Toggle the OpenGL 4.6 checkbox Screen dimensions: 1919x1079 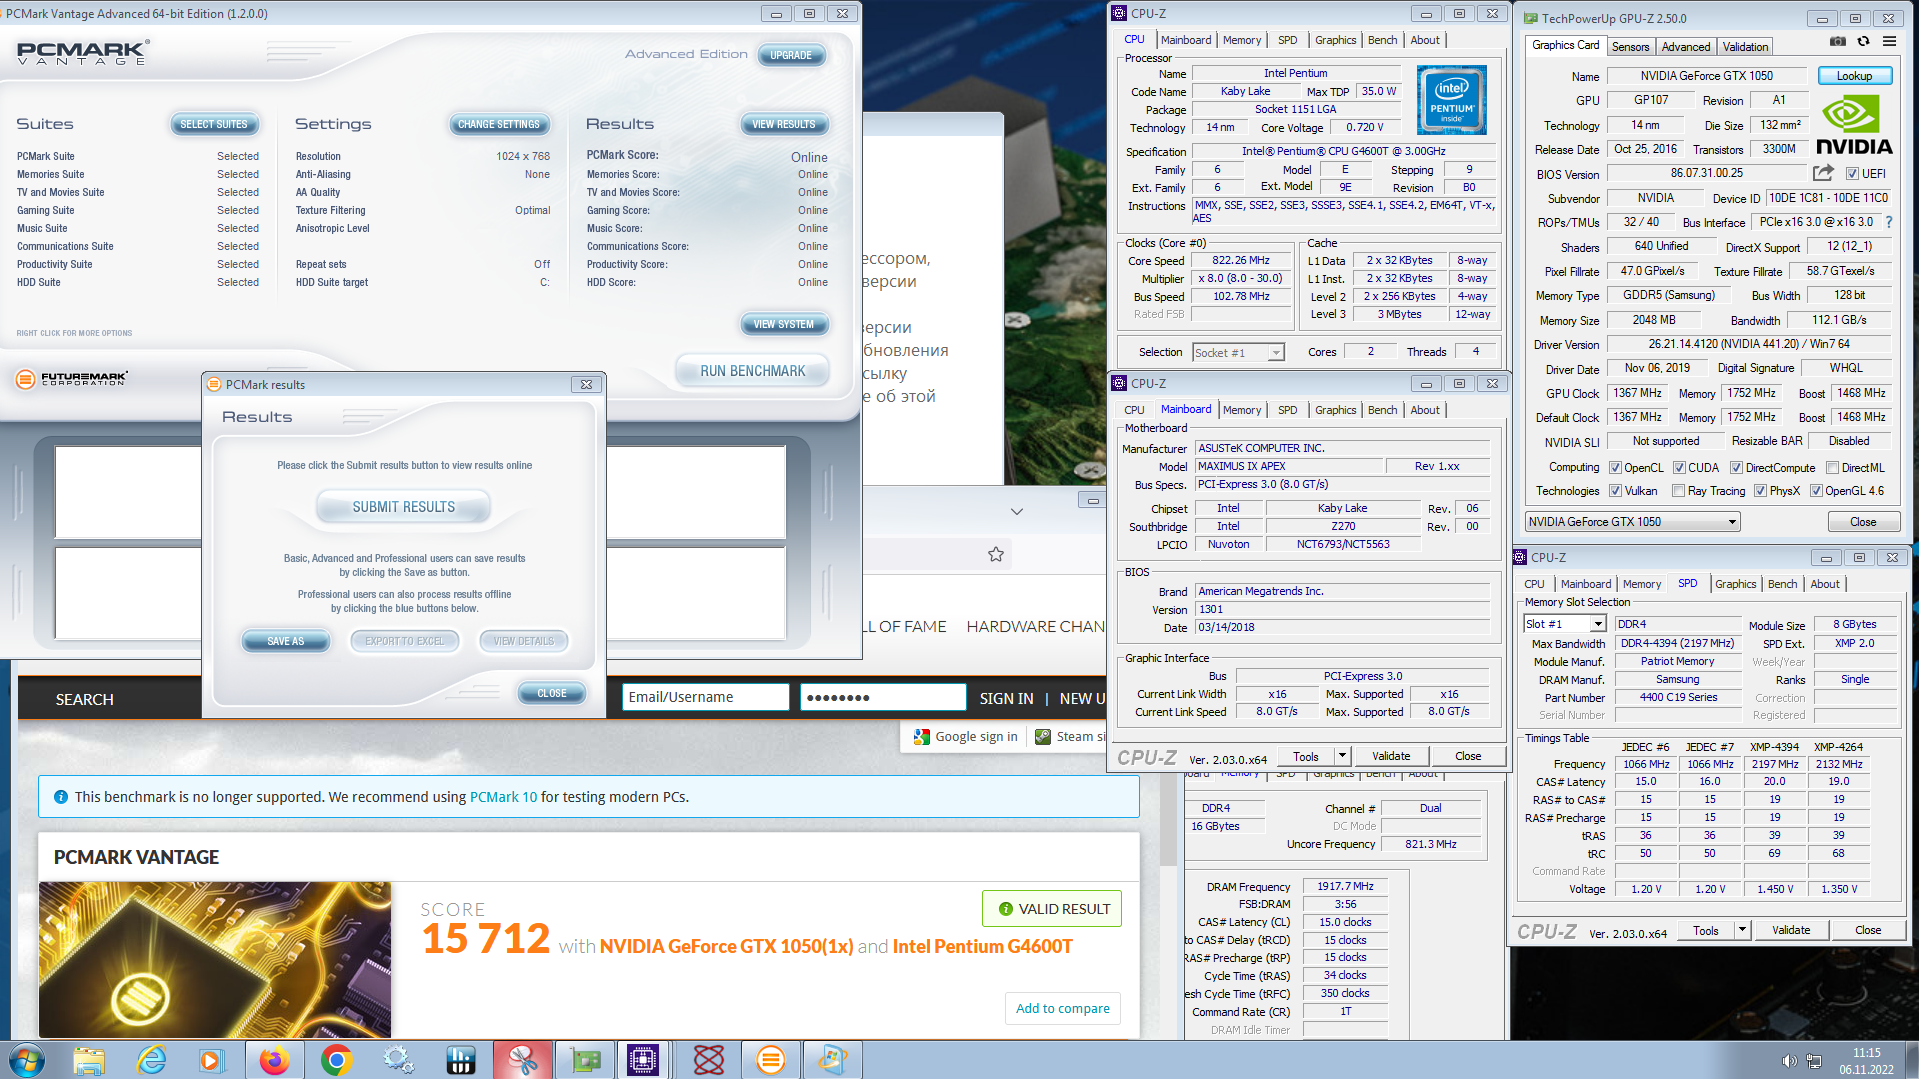(1816, 491)
